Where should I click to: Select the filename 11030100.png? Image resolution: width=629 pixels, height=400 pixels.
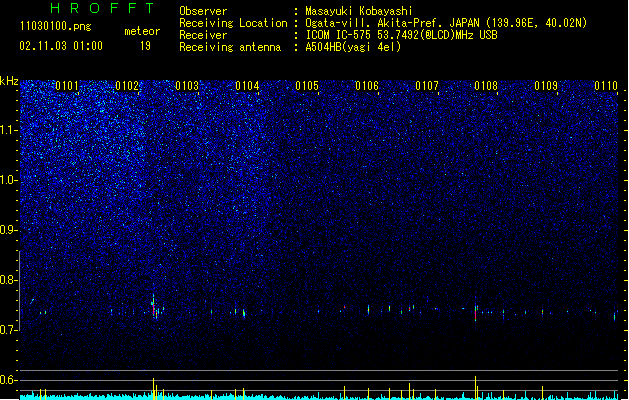[x=56, y=26]
